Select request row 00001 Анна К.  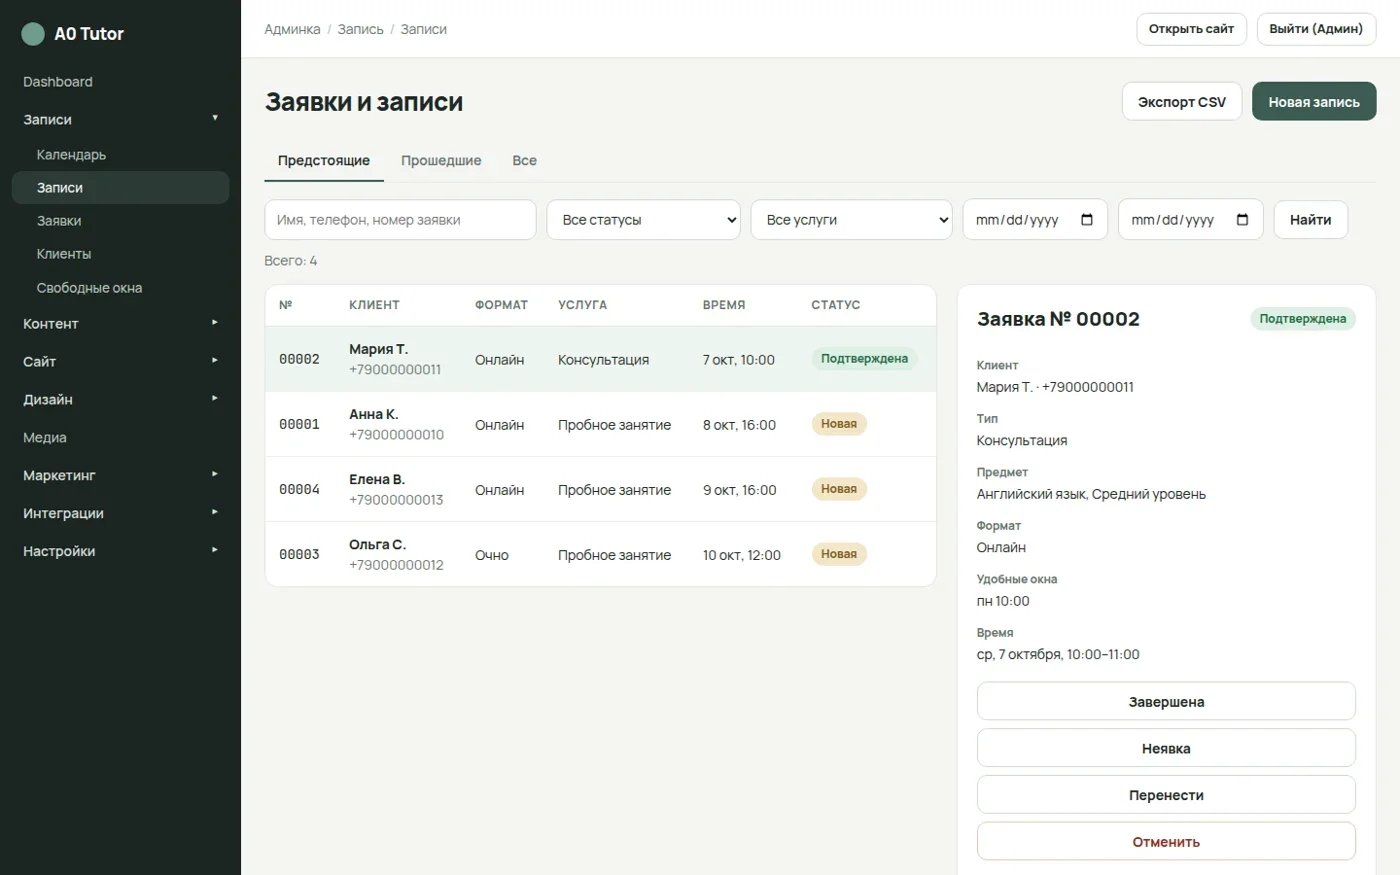600,425
